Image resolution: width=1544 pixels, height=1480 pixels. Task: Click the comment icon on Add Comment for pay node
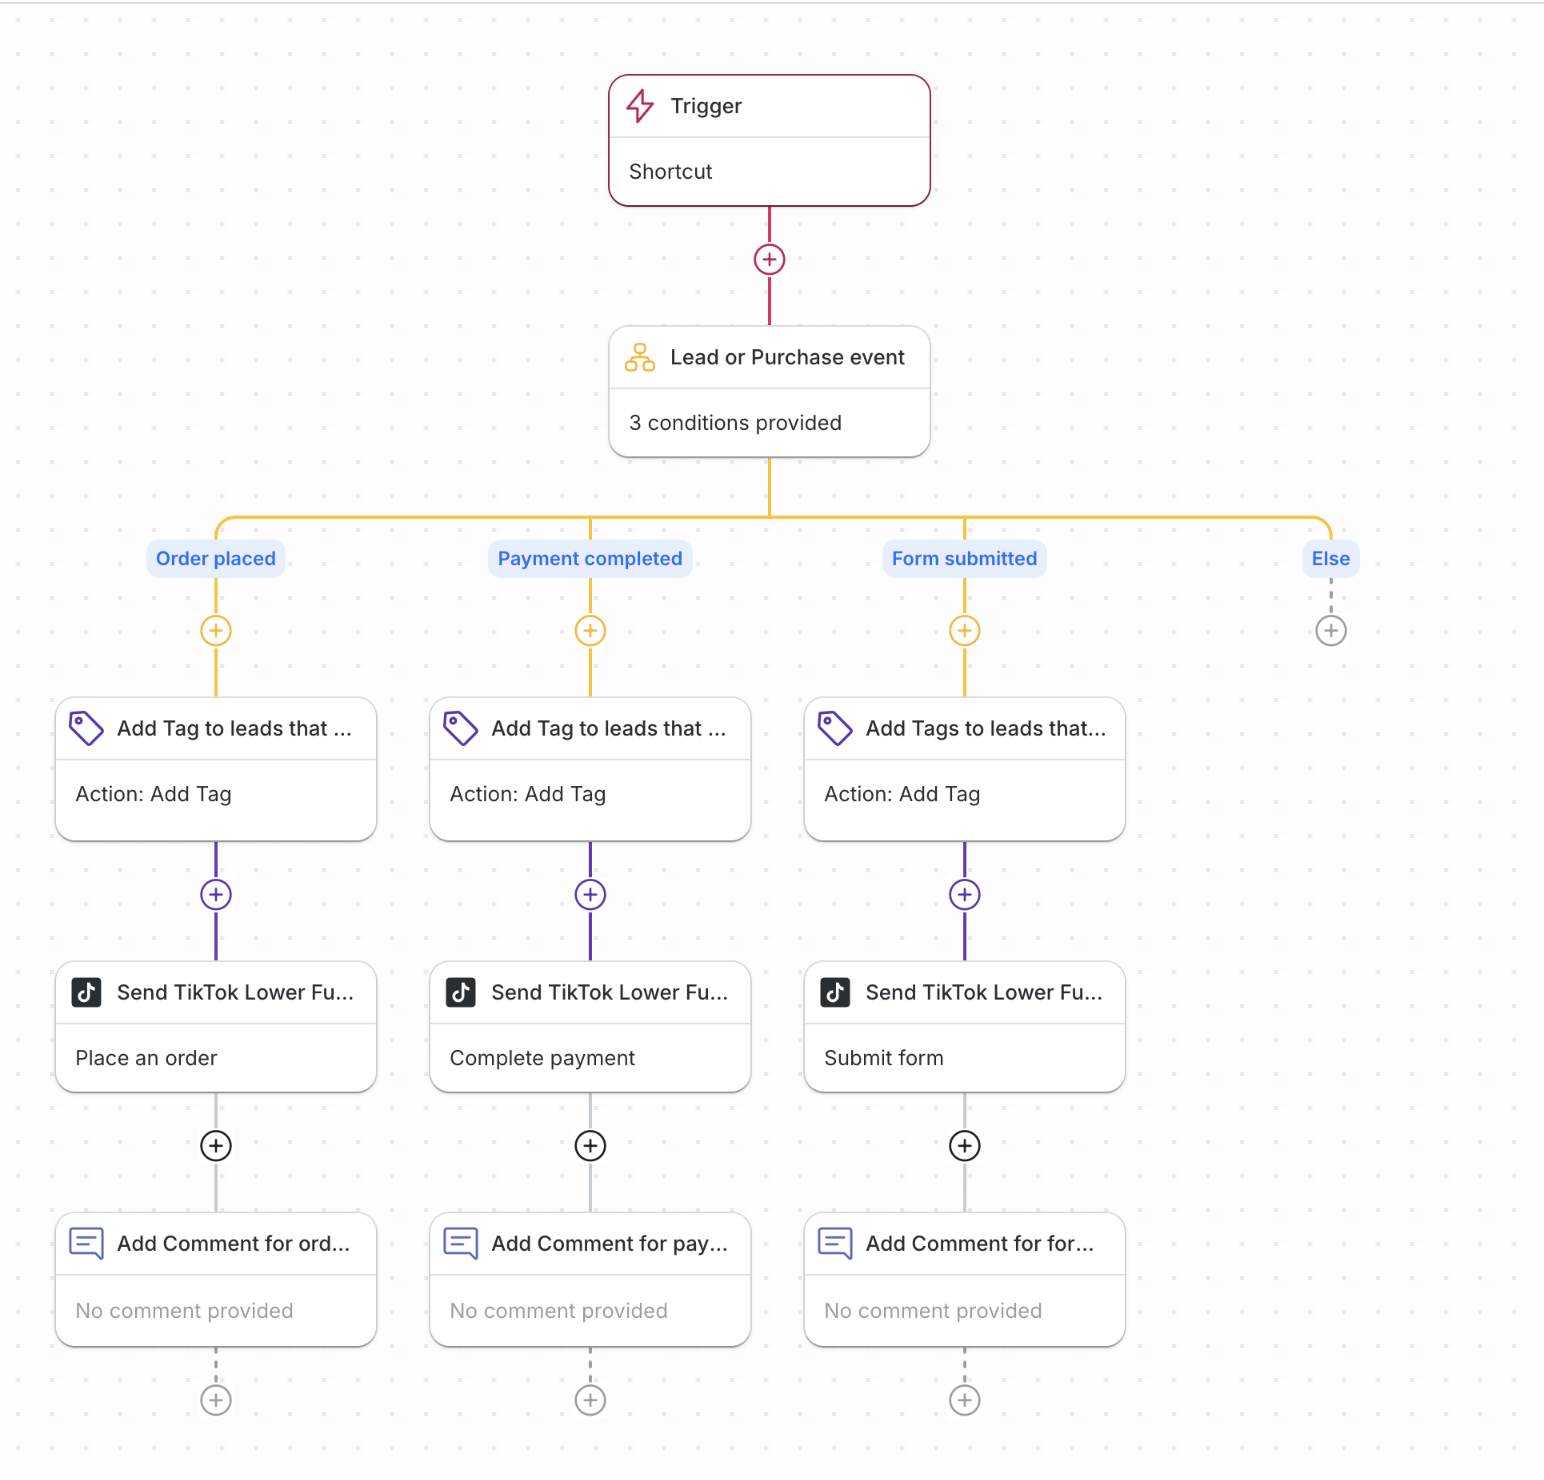[461, 1243]
